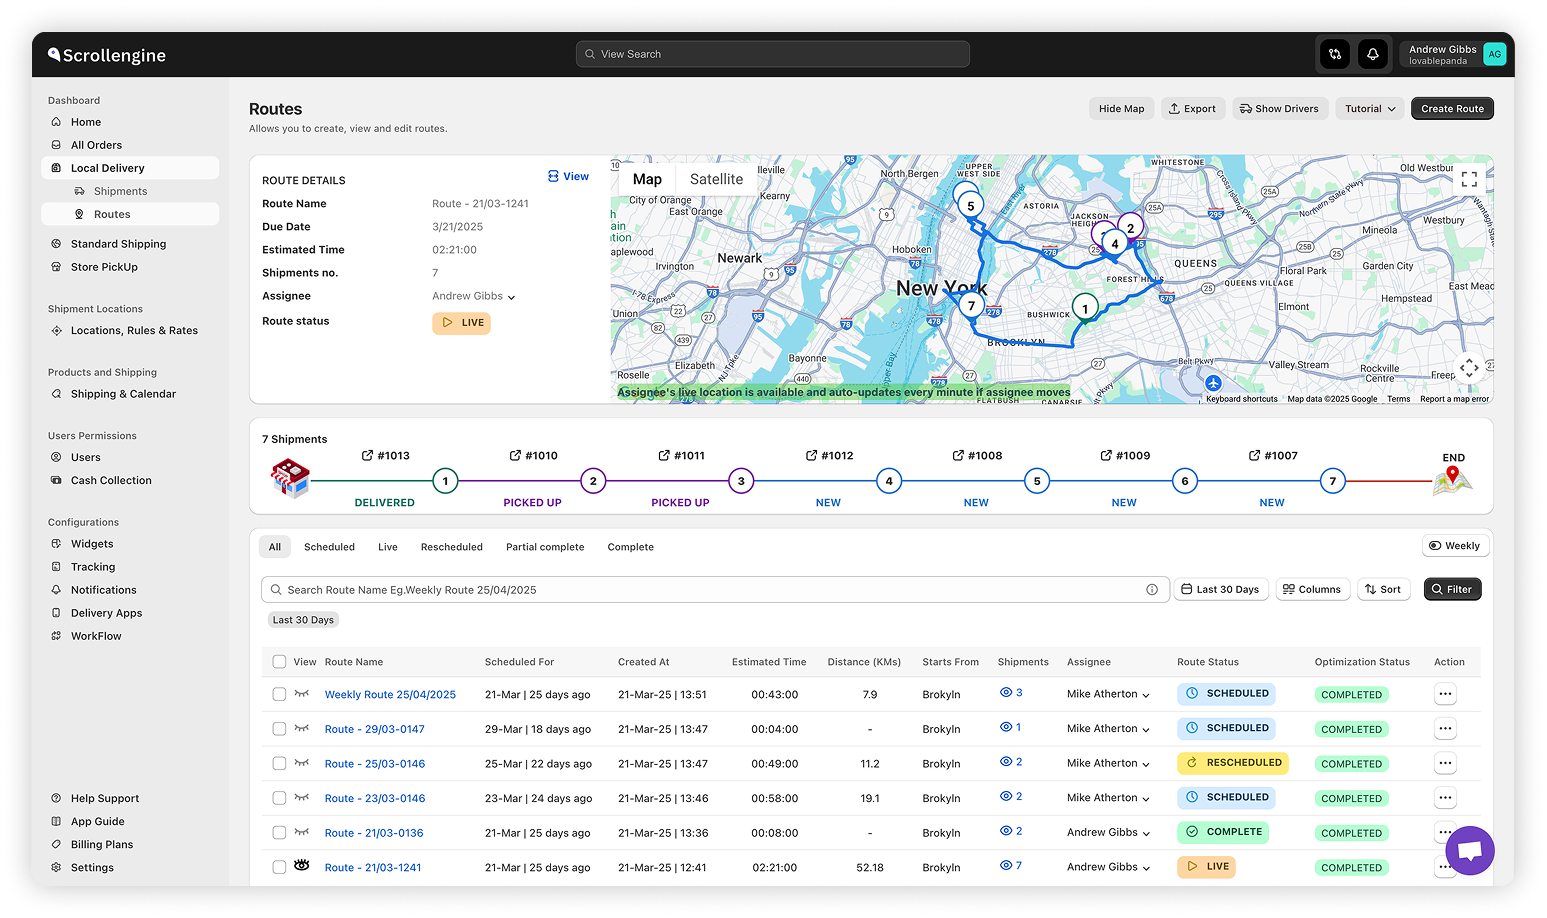1547x918 pixels.
Task: Open the chat support bubble
Action: (x=1469, y=850)
